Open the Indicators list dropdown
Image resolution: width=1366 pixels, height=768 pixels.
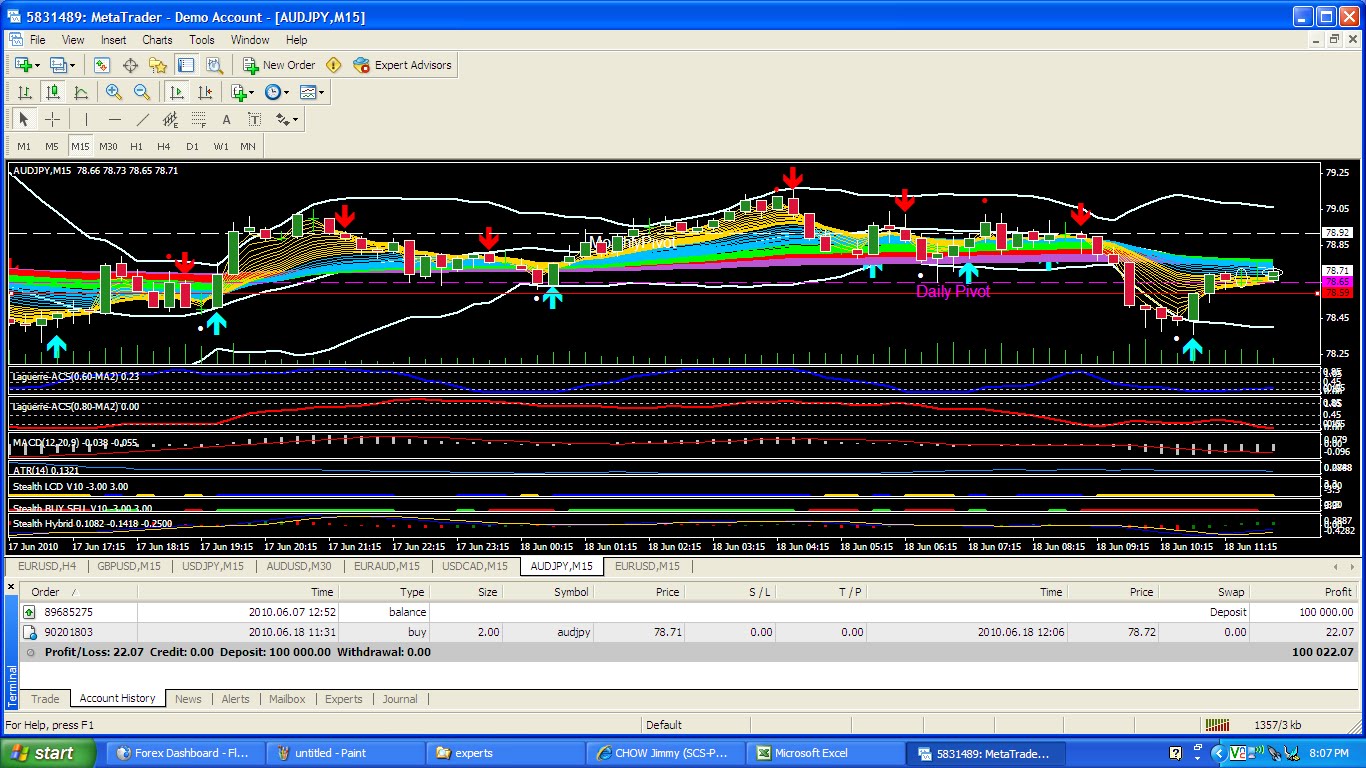(x=242, y=92)
